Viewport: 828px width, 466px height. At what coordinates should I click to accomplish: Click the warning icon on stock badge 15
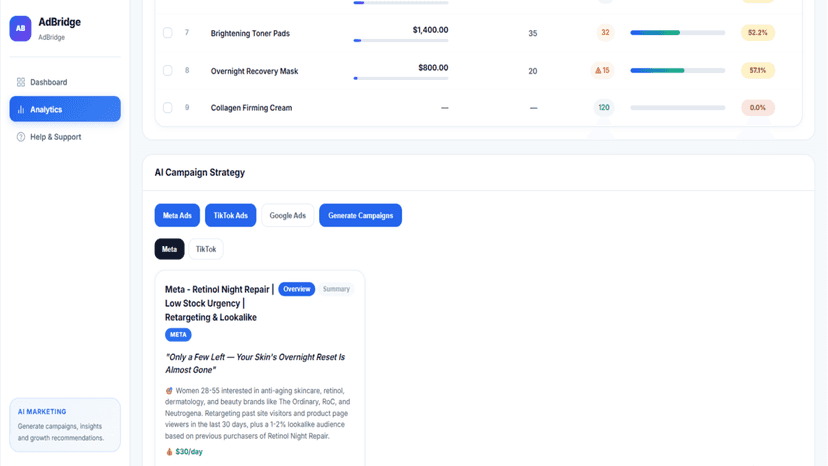point(598,70)
